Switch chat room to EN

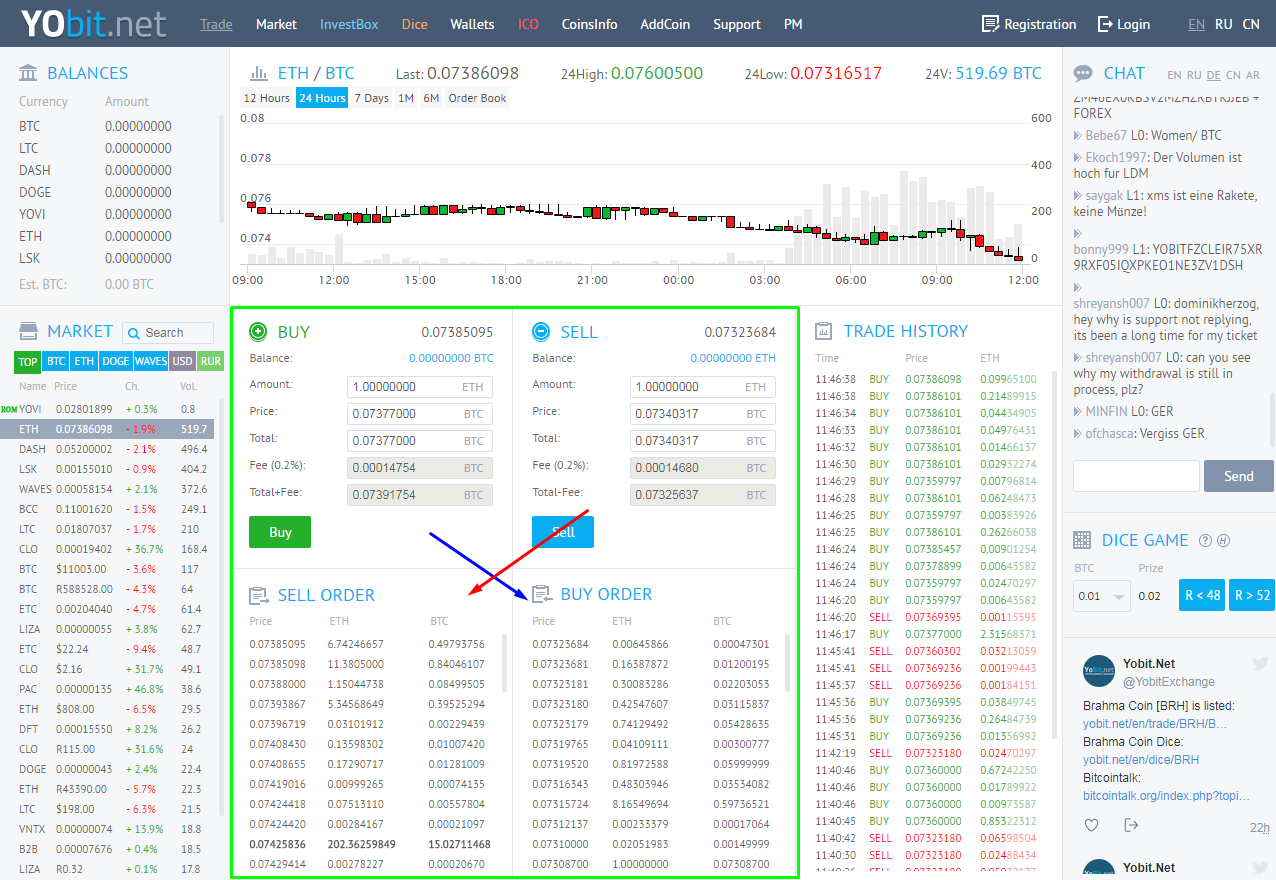point(1174,75)
